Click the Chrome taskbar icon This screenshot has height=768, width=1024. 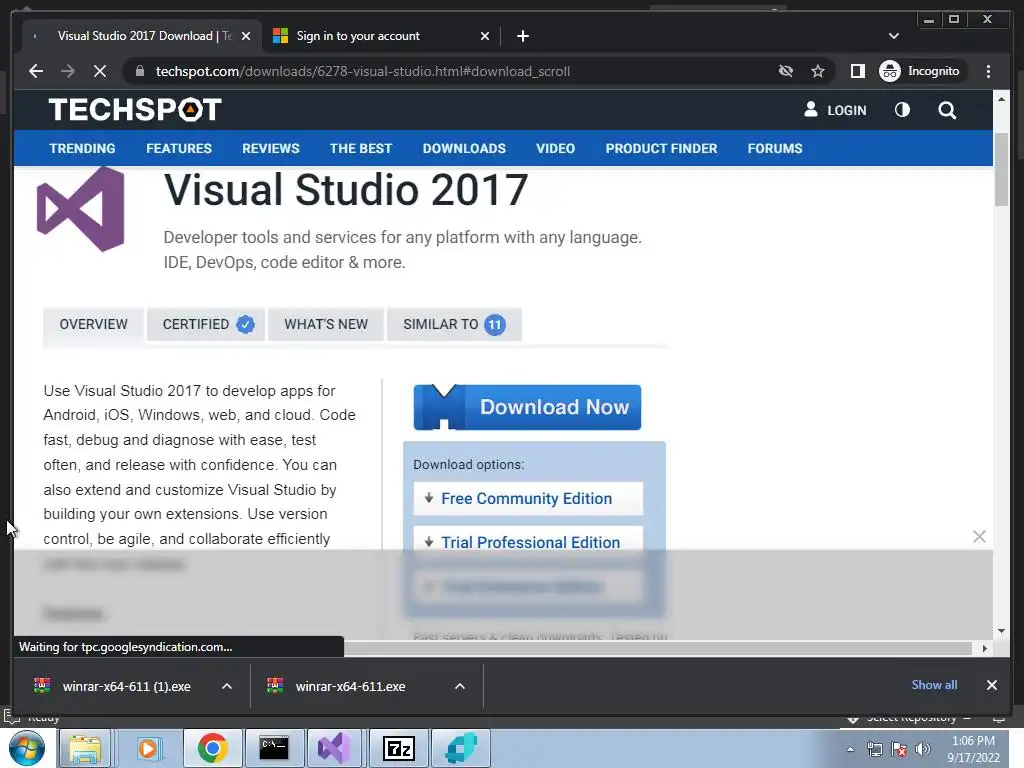[x=212, y=748]
